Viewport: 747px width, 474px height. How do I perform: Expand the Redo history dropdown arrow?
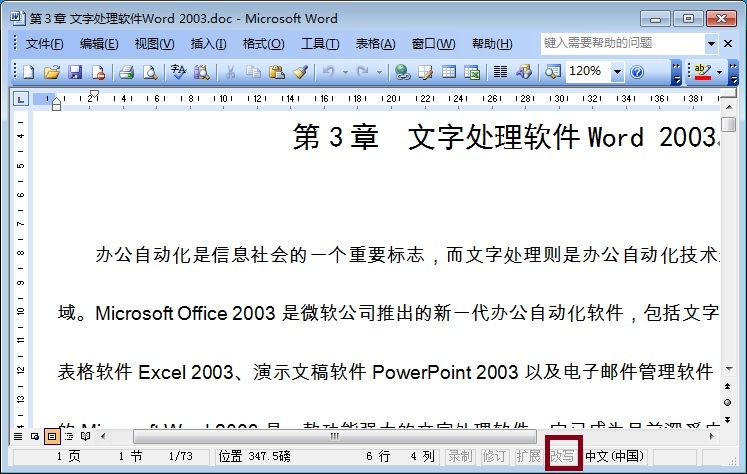coord(379,72)
